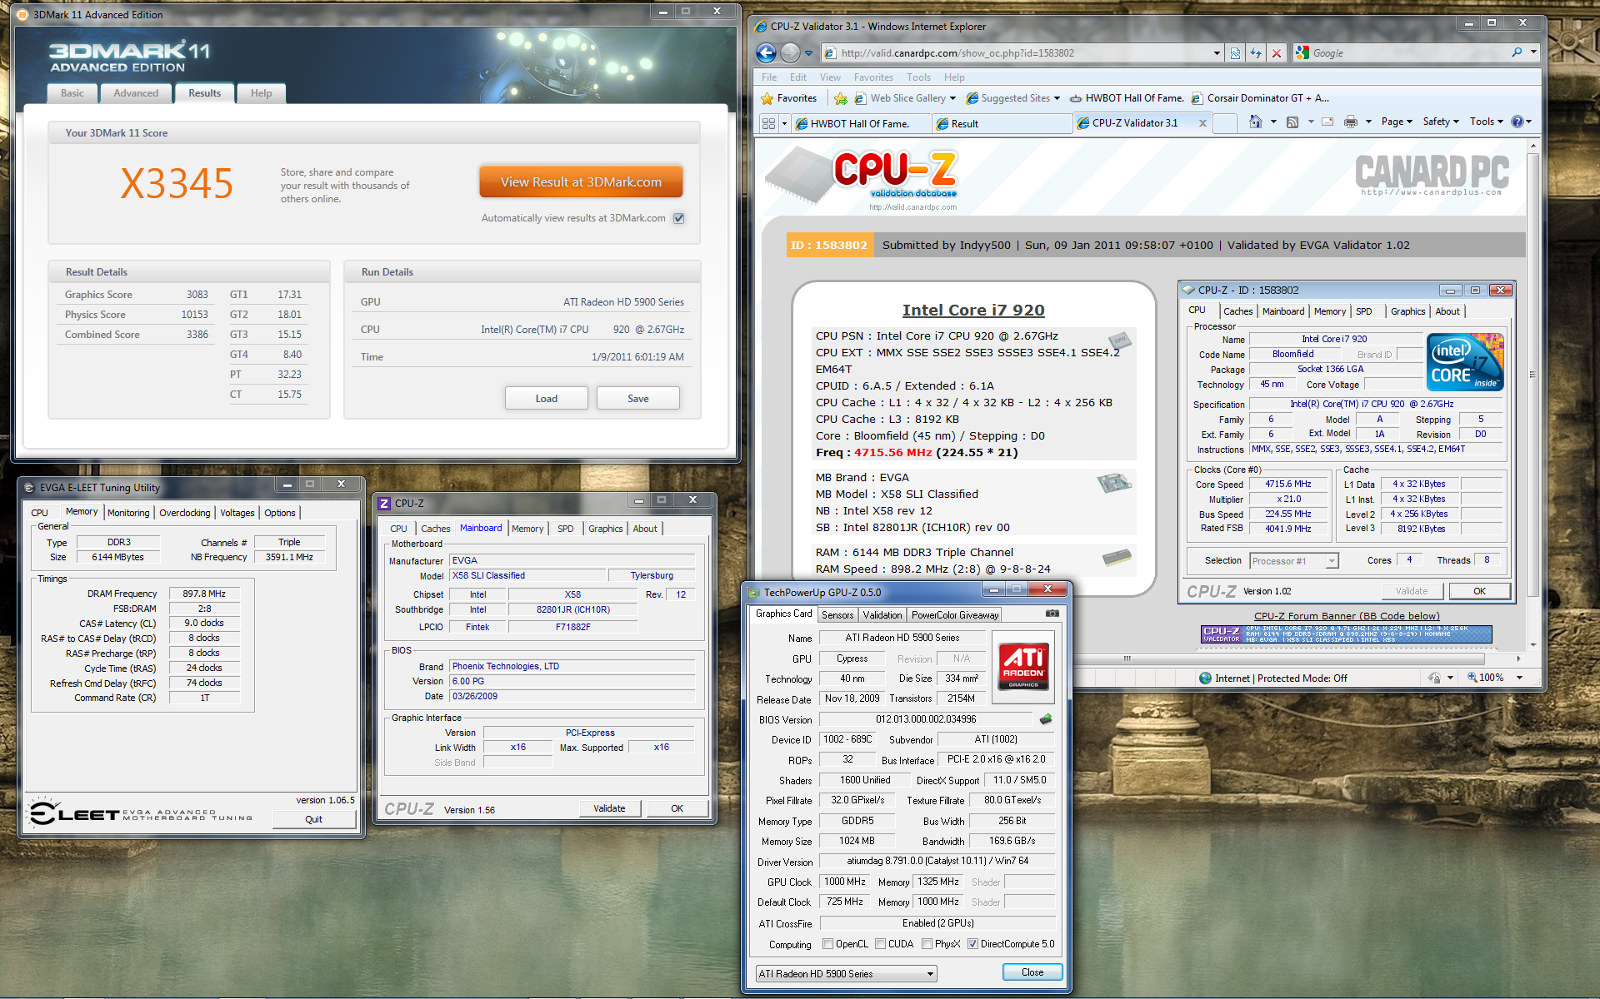Image resolution: width=1600 pixels, height=999 pixels.
Task: Expand the address bar URL history dropdown
Action: point(1216,53)
